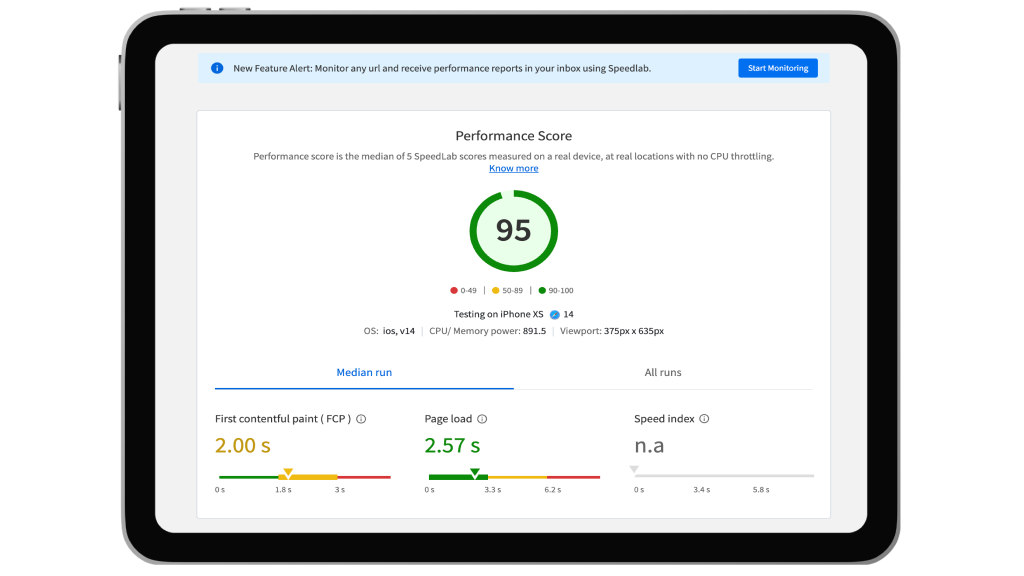
Task: Click the grey marker on the Speed index bar
Action: pos(634,470)
